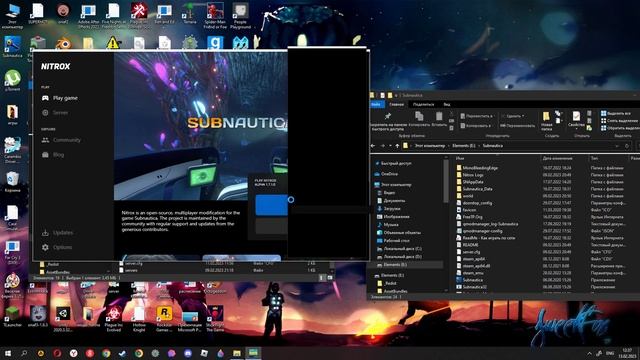The image size is (640, 360).
Task: Click the Имя column header
Action: pos(460,158)
